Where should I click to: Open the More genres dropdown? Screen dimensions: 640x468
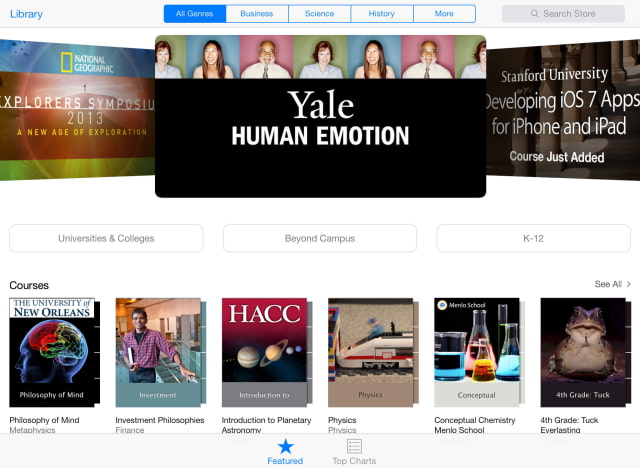click(x=444, y=13)
